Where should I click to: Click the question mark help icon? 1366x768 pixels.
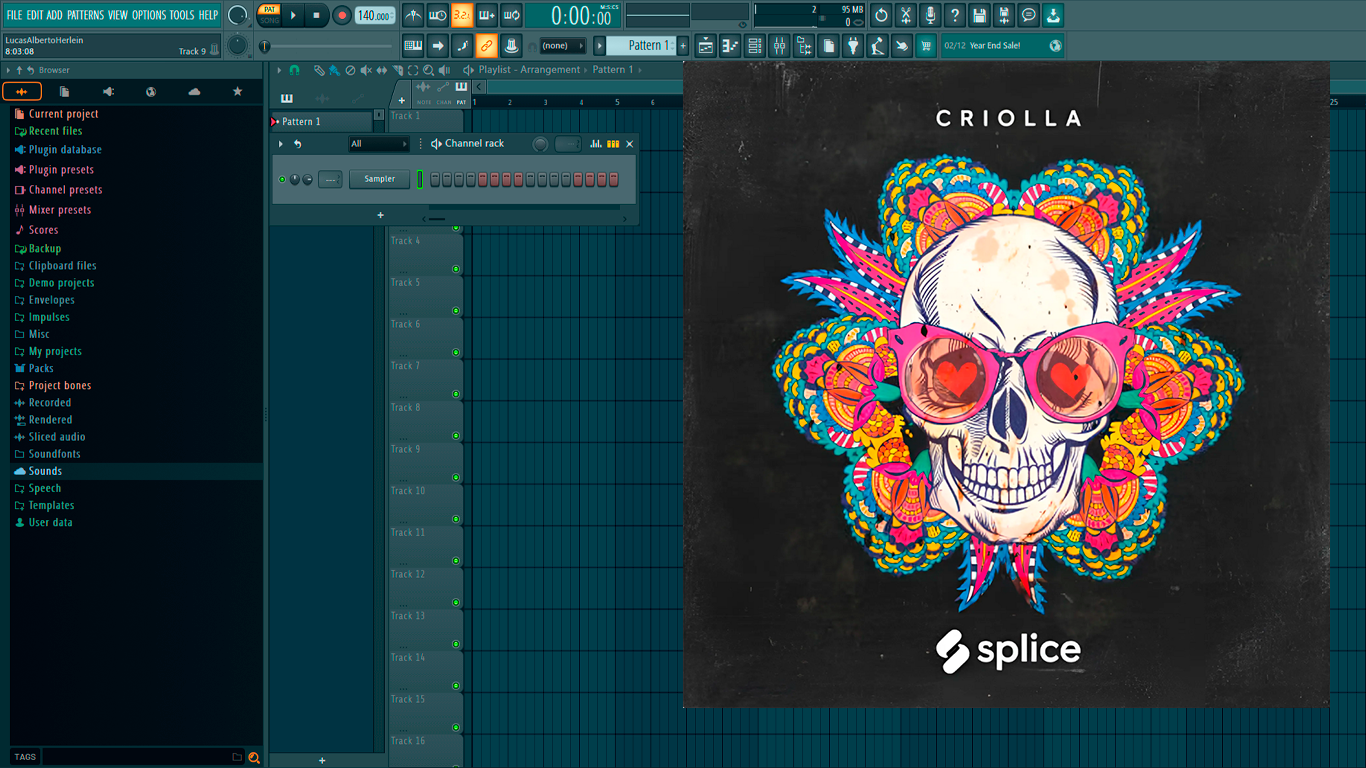pos(955,15)
